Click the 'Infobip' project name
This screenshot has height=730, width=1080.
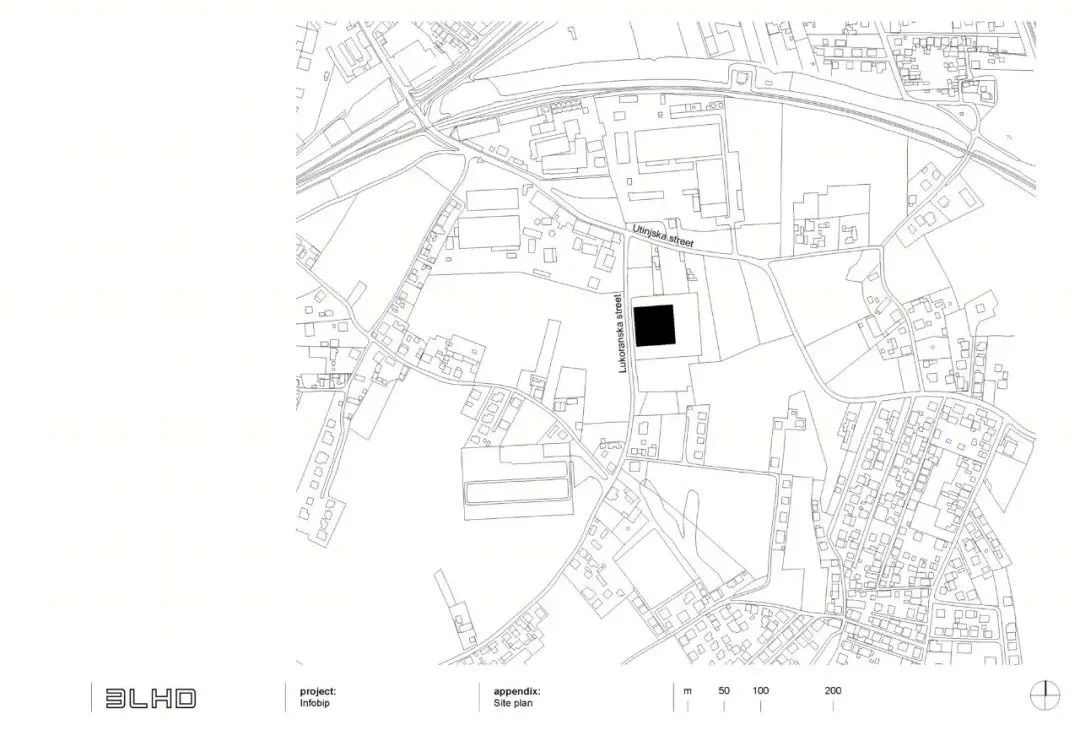point(314,703)
